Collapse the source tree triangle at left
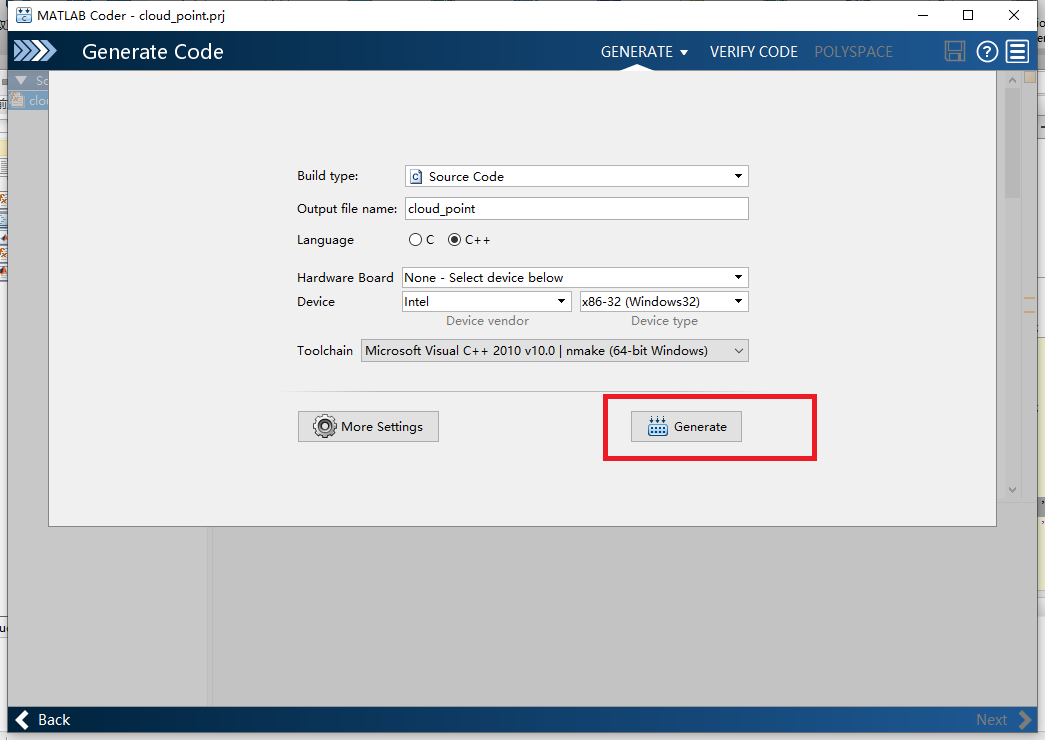This screenshot has width=1045, height=740. pos(21,81)
